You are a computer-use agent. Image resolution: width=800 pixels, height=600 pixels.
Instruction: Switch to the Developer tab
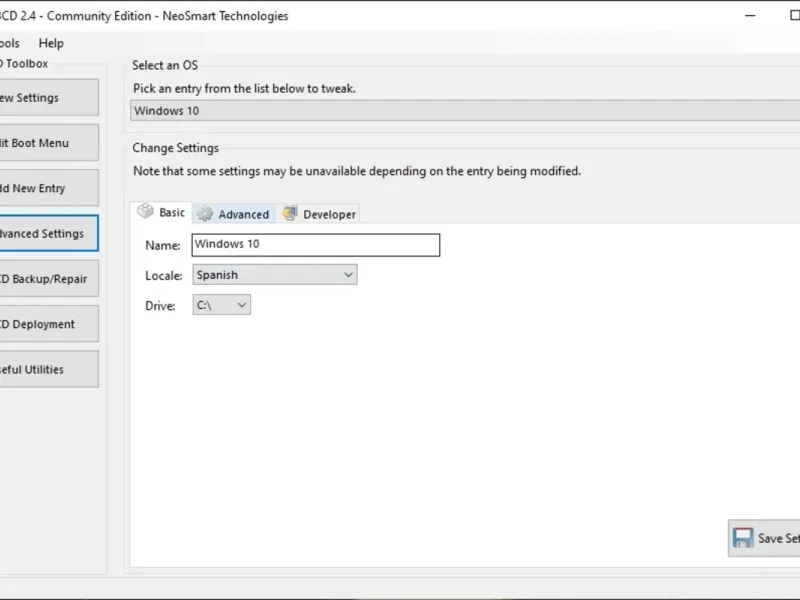tap(318, 214)
